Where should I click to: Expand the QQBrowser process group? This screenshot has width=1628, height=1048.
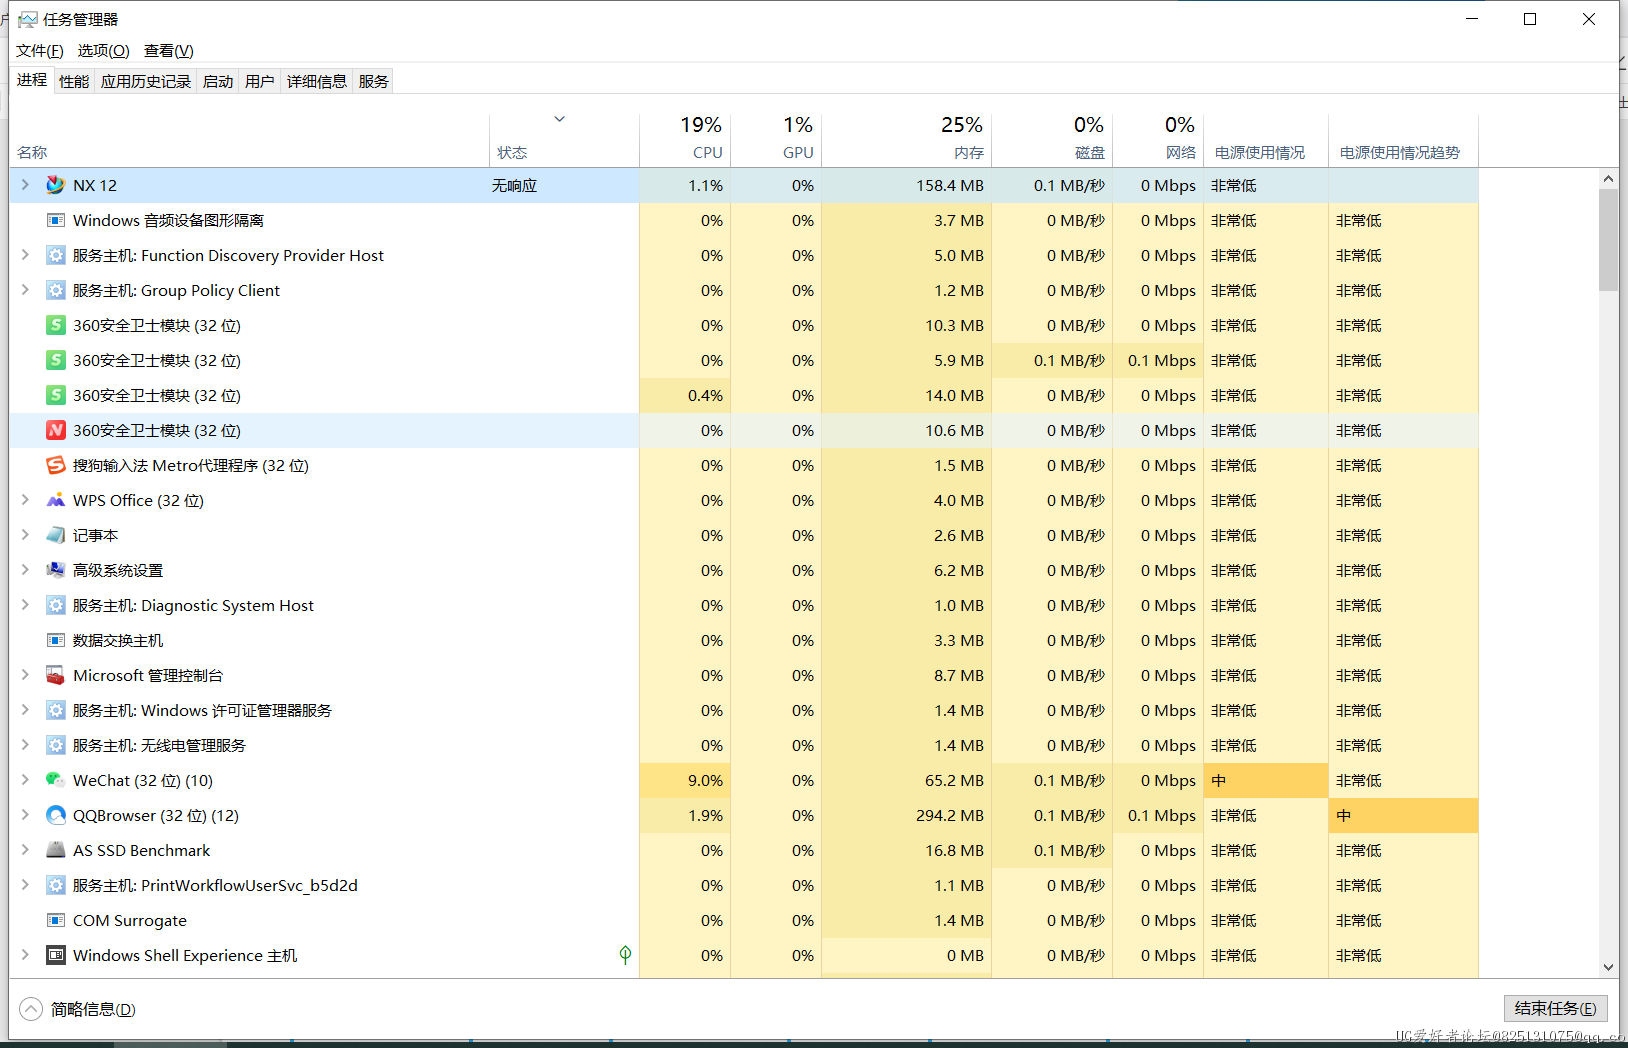pos(25,815)
